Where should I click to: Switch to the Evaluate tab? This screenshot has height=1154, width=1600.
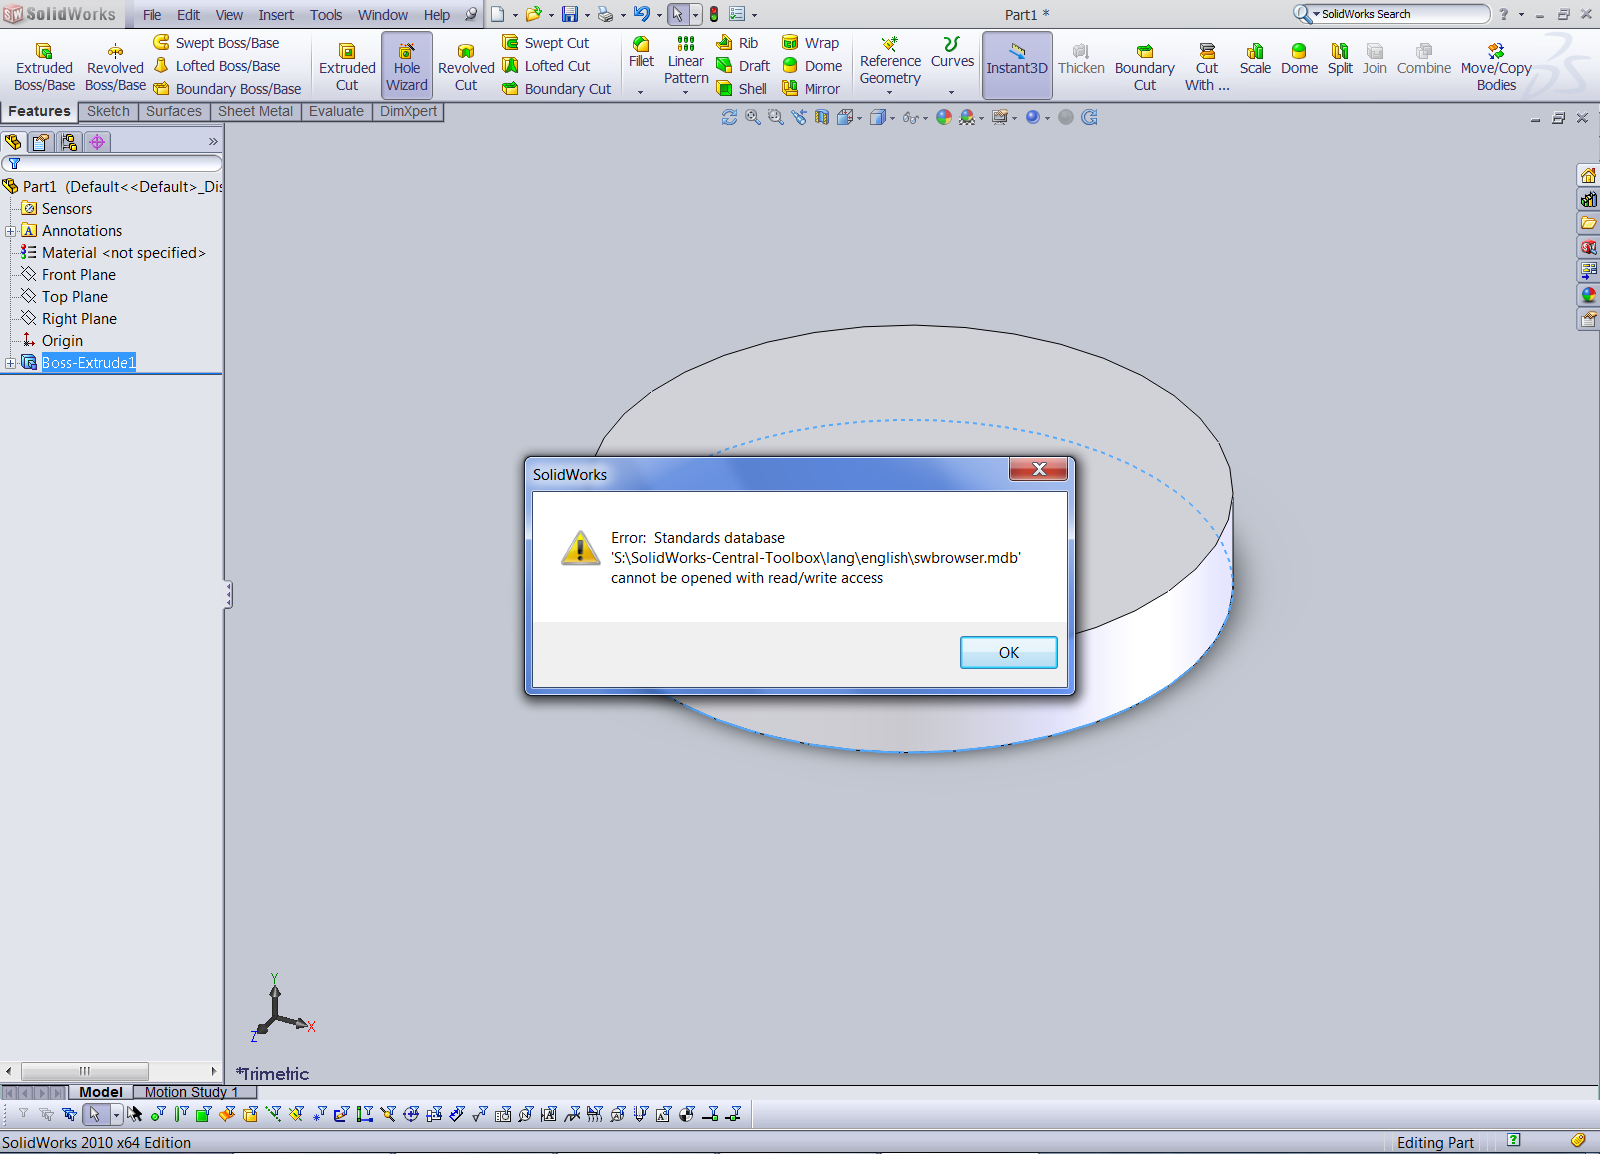point(336,111)
